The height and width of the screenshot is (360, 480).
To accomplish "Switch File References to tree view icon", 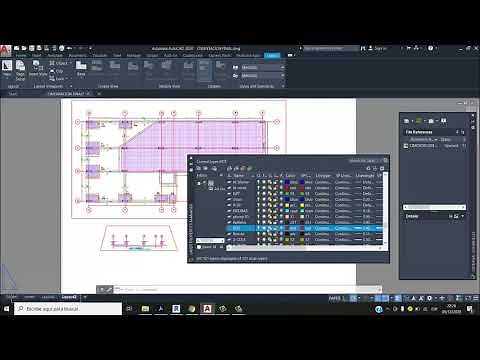I will 463,132.
